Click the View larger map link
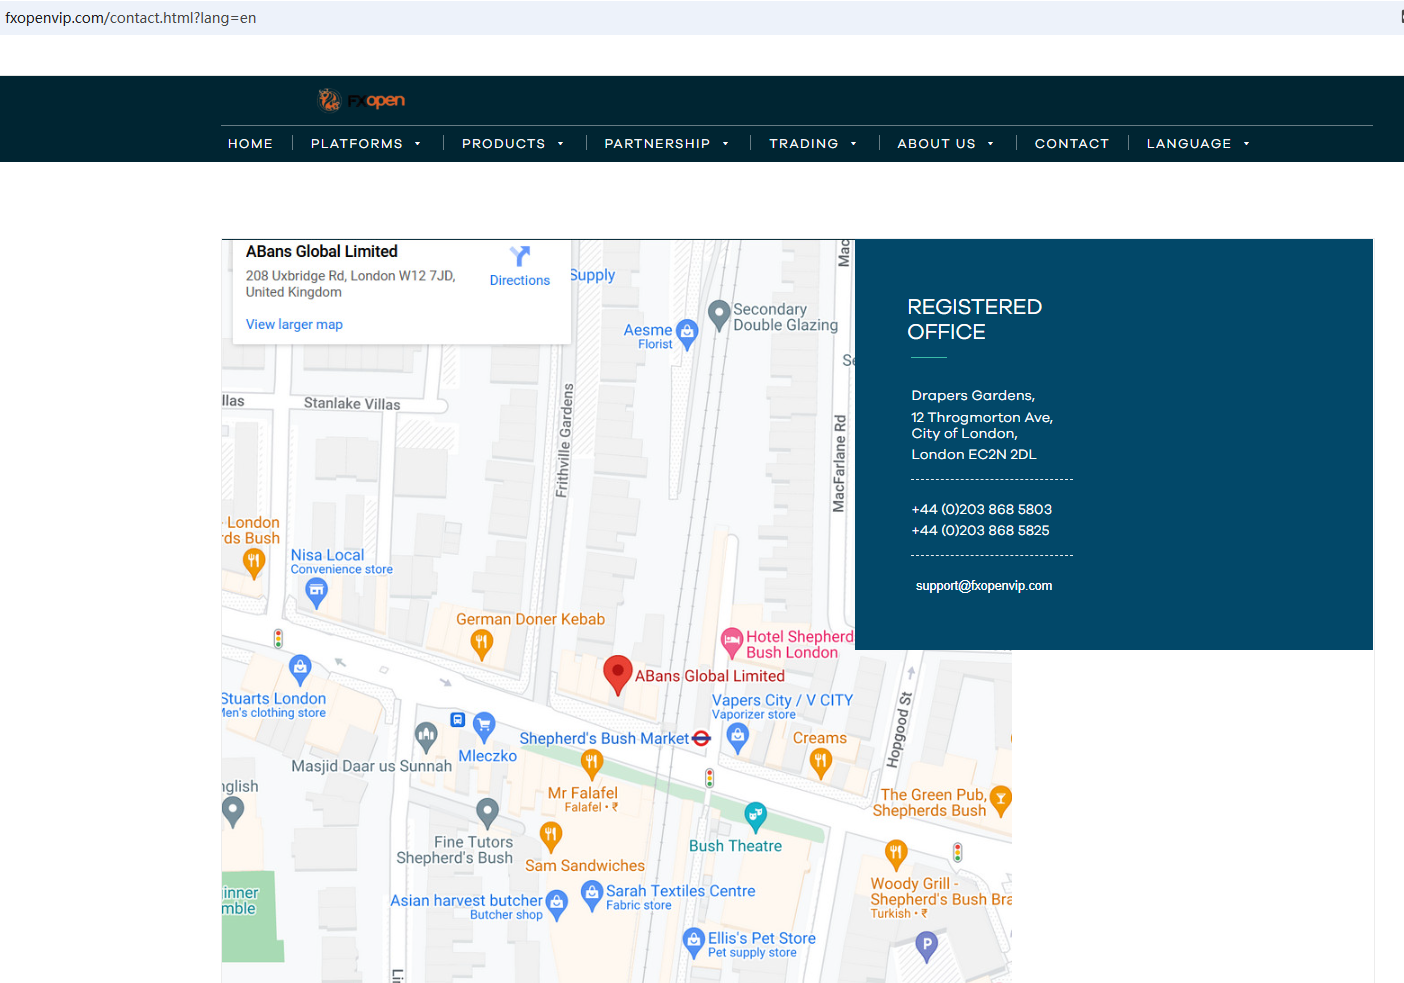Viewport: 1404px width, 983px height. click(x=294, y=325)
